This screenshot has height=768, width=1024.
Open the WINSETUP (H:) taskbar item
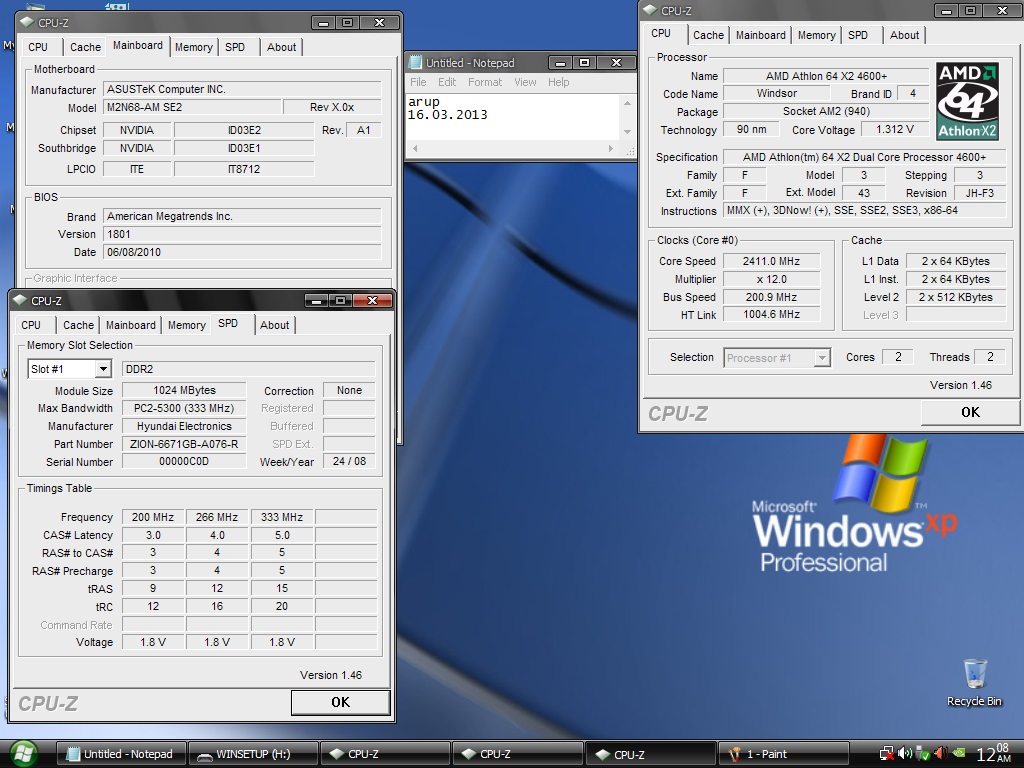[x=253, y=754]
